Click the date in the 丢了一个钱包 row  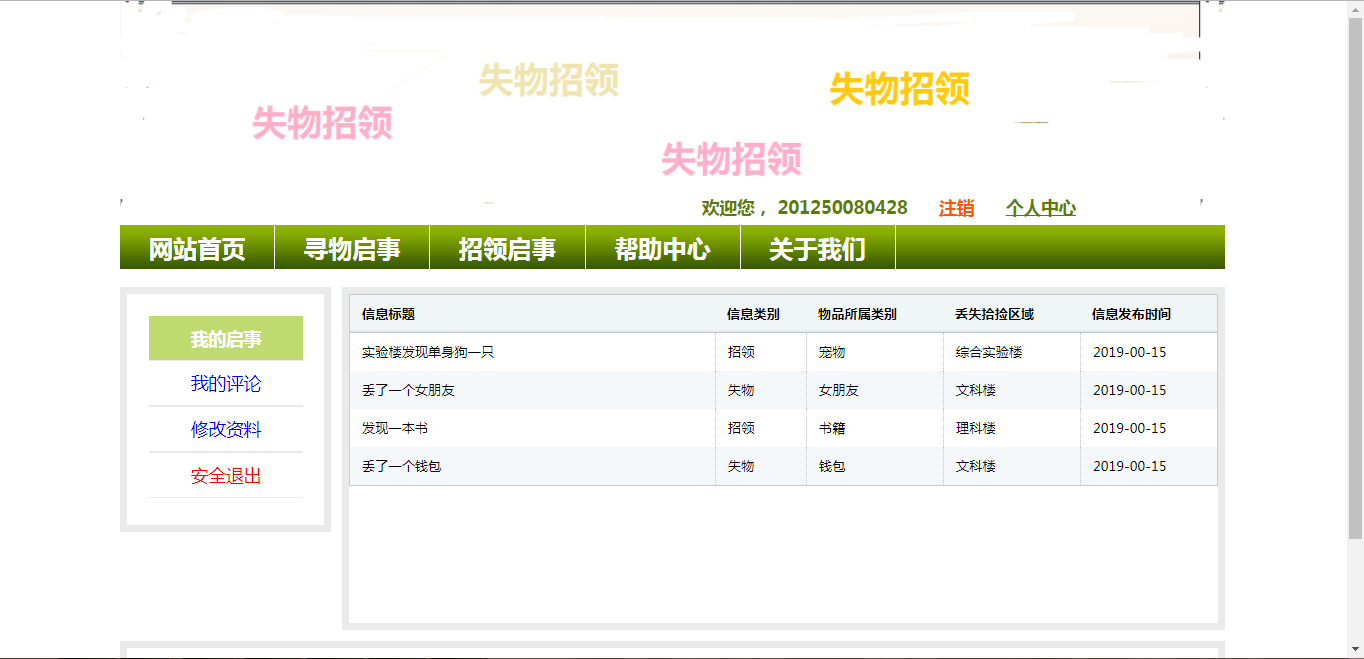tap(1129, 466)
